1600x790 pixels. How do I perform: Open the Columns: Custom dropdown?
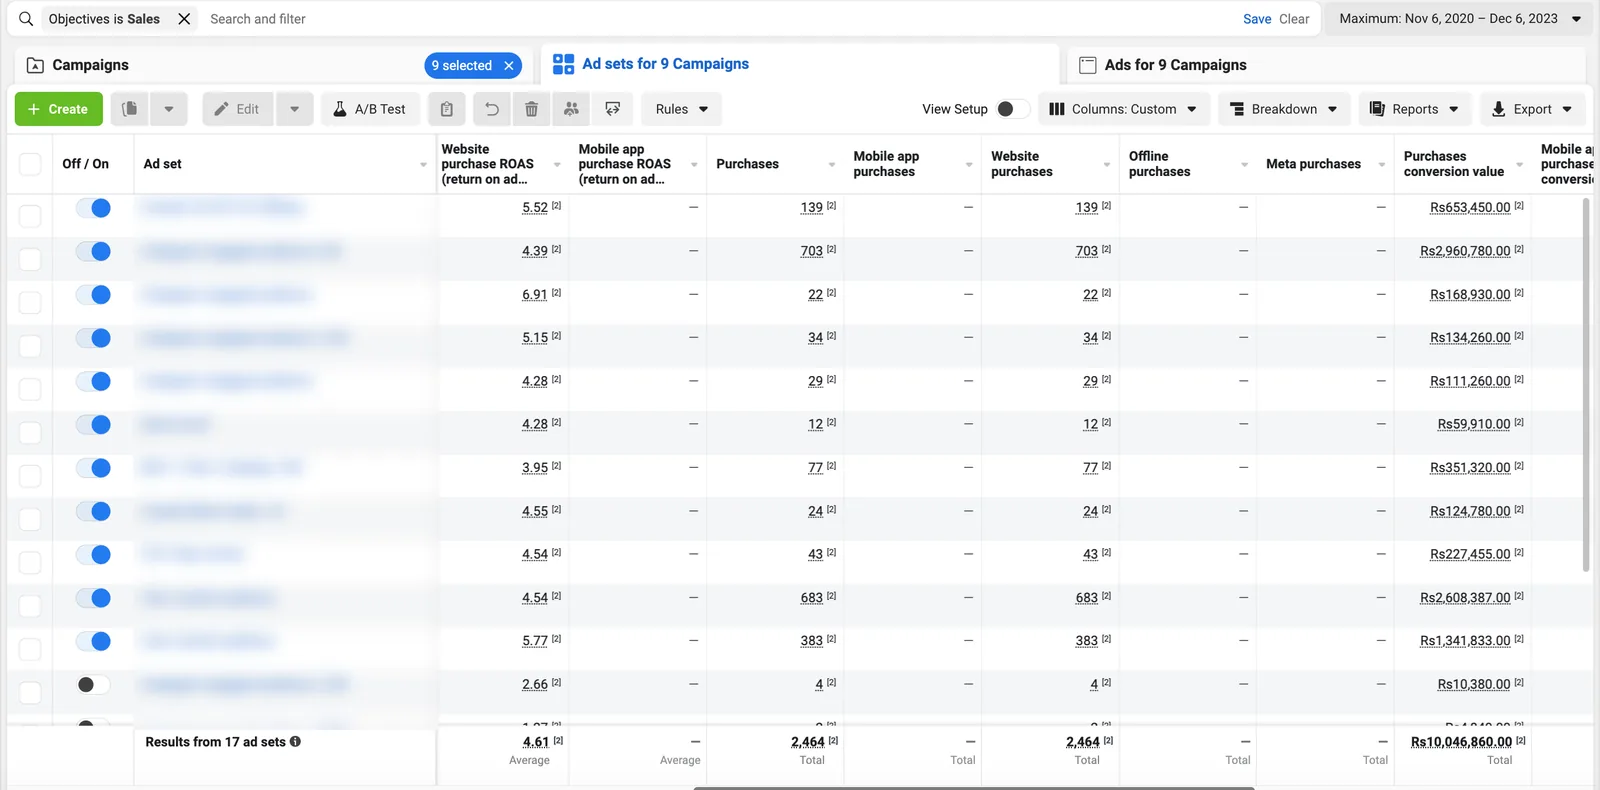pyautogui.click(x=1124, y=109)
